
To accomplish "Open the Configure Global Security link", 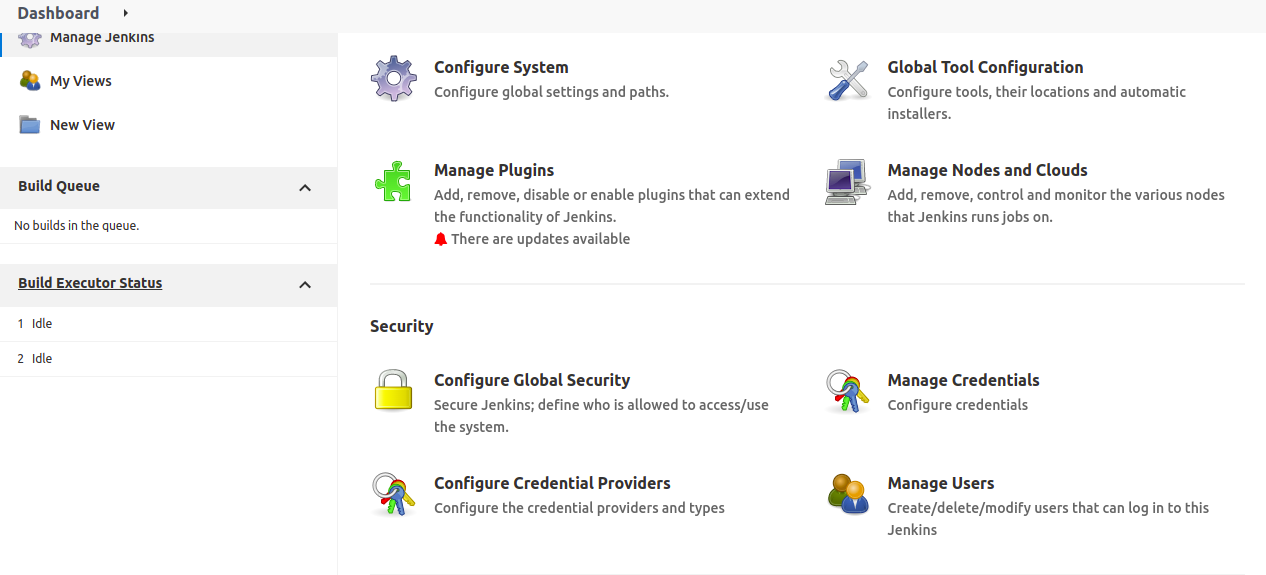I will [x=532, y=380].
